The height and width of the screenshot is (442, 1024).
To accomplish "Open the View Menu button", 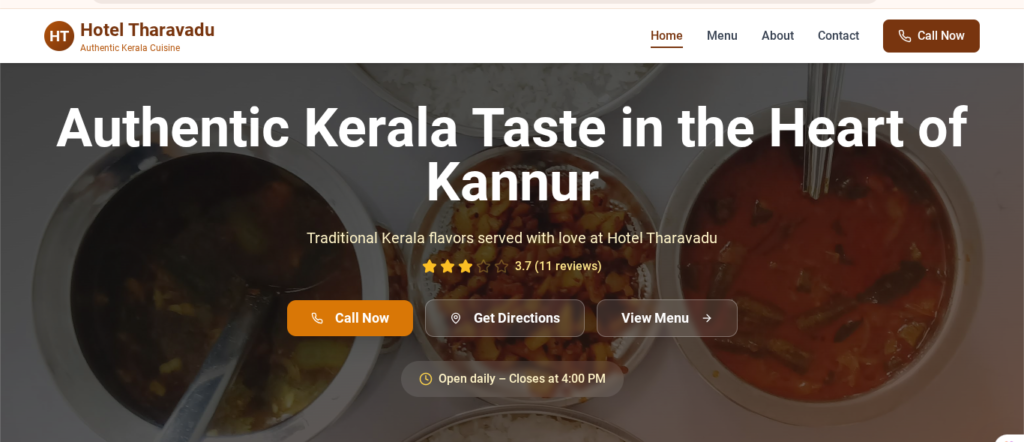I will pos(667,318).
